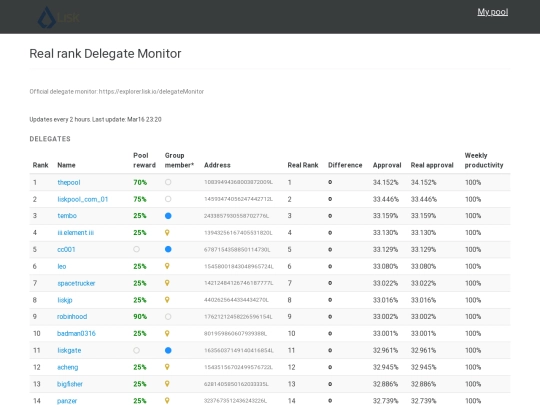Viewport: 540px width, 405px height.
Task: Click the Weekly productivity column header
Action: [484, 160]
